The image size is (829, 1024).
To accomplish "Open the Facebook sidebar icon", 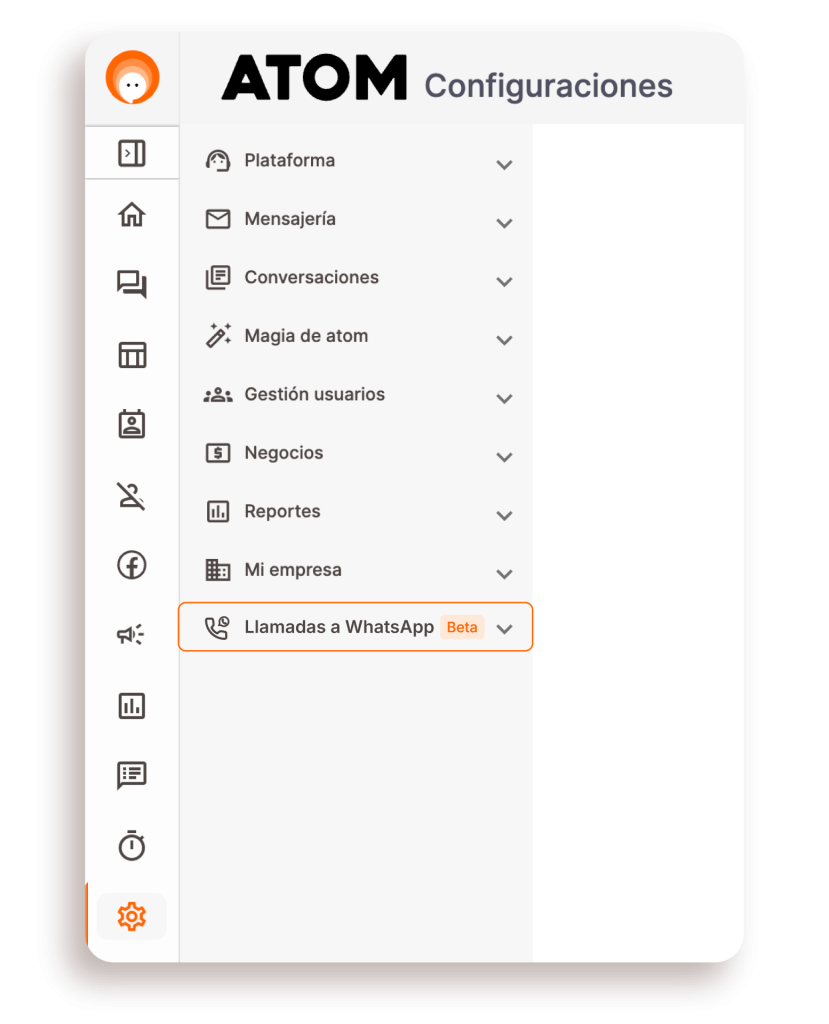I will point(132,566).
